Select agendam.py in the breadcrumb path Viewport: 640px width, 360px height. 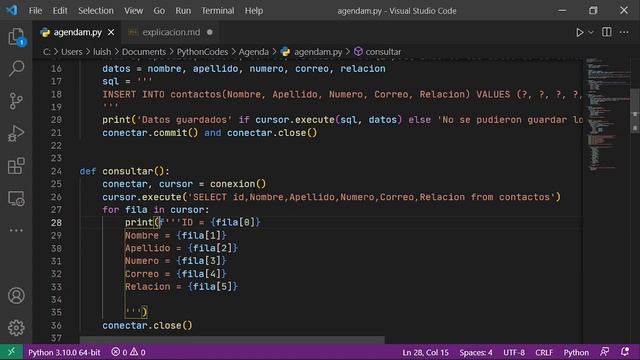(x=318, y=52)
